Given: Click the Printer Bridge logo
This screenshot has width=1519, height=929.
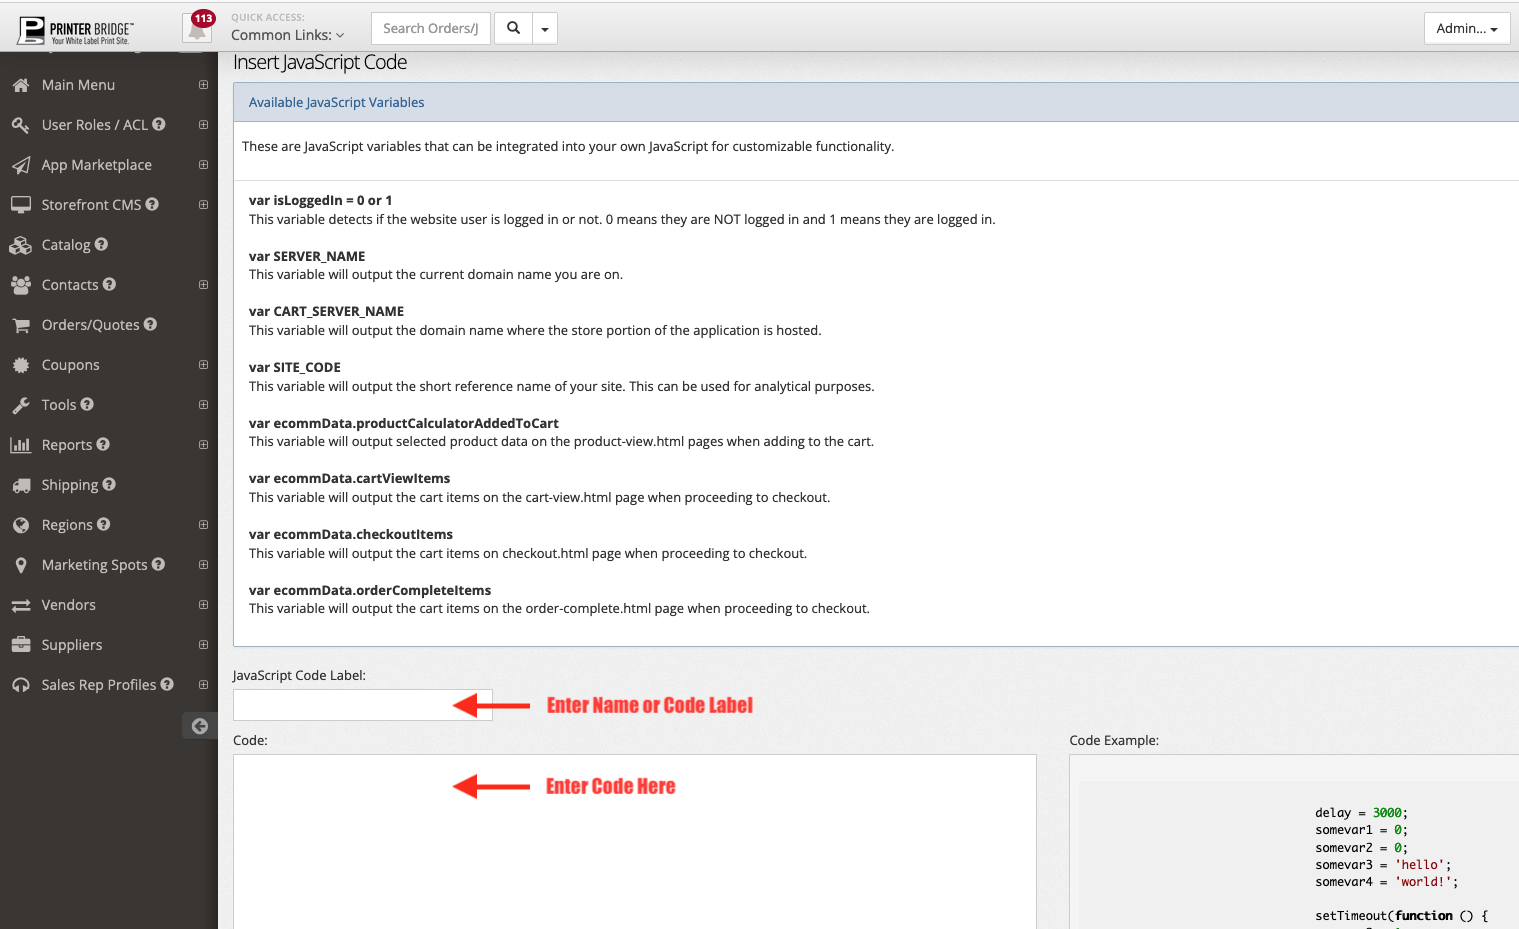Looking at the screenshot, I should coord(76,30).
